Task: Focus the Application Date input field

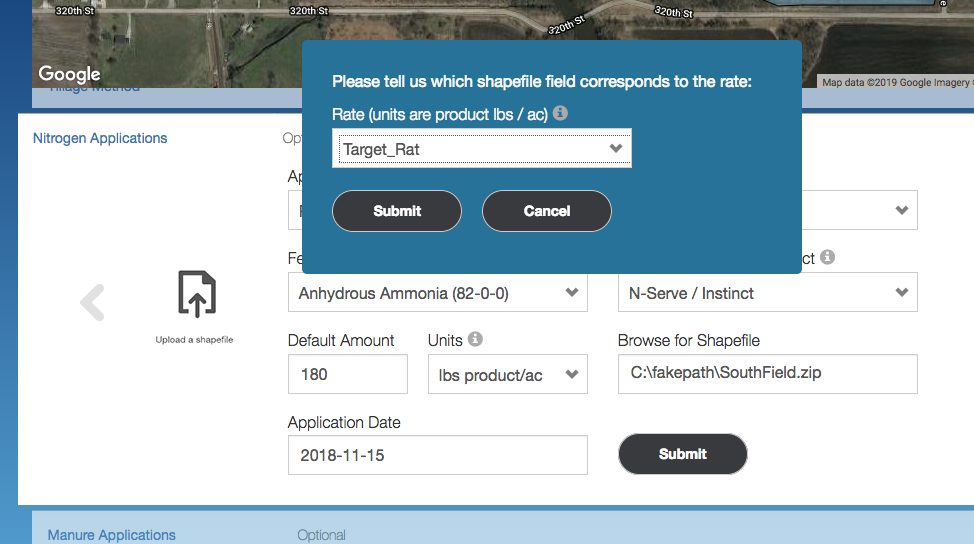Action: click(437, 455)
